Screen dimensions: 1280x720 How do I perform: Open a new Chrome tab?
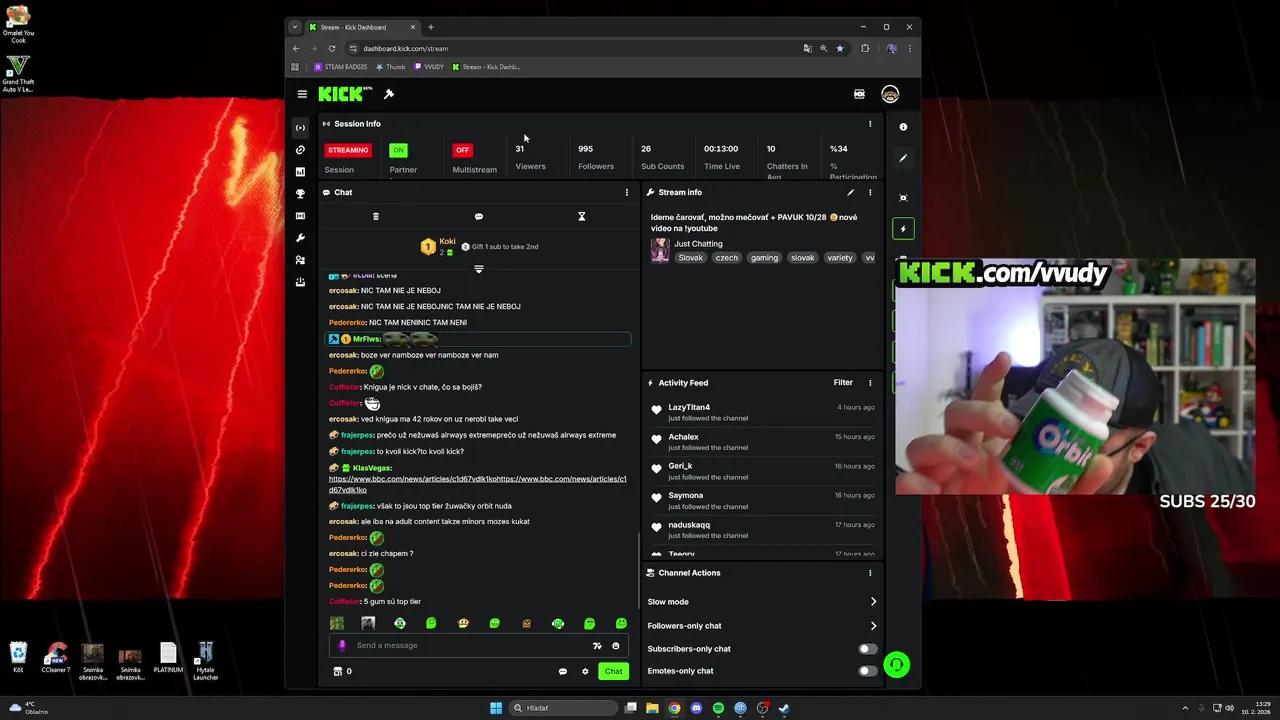(x=431, y=27)
